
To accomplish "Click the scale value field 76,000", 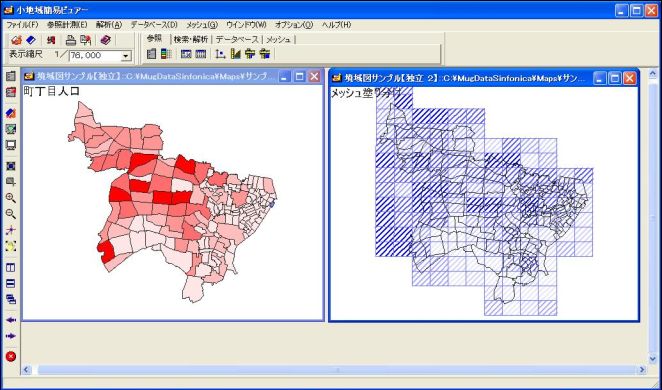I will [96, 56].
